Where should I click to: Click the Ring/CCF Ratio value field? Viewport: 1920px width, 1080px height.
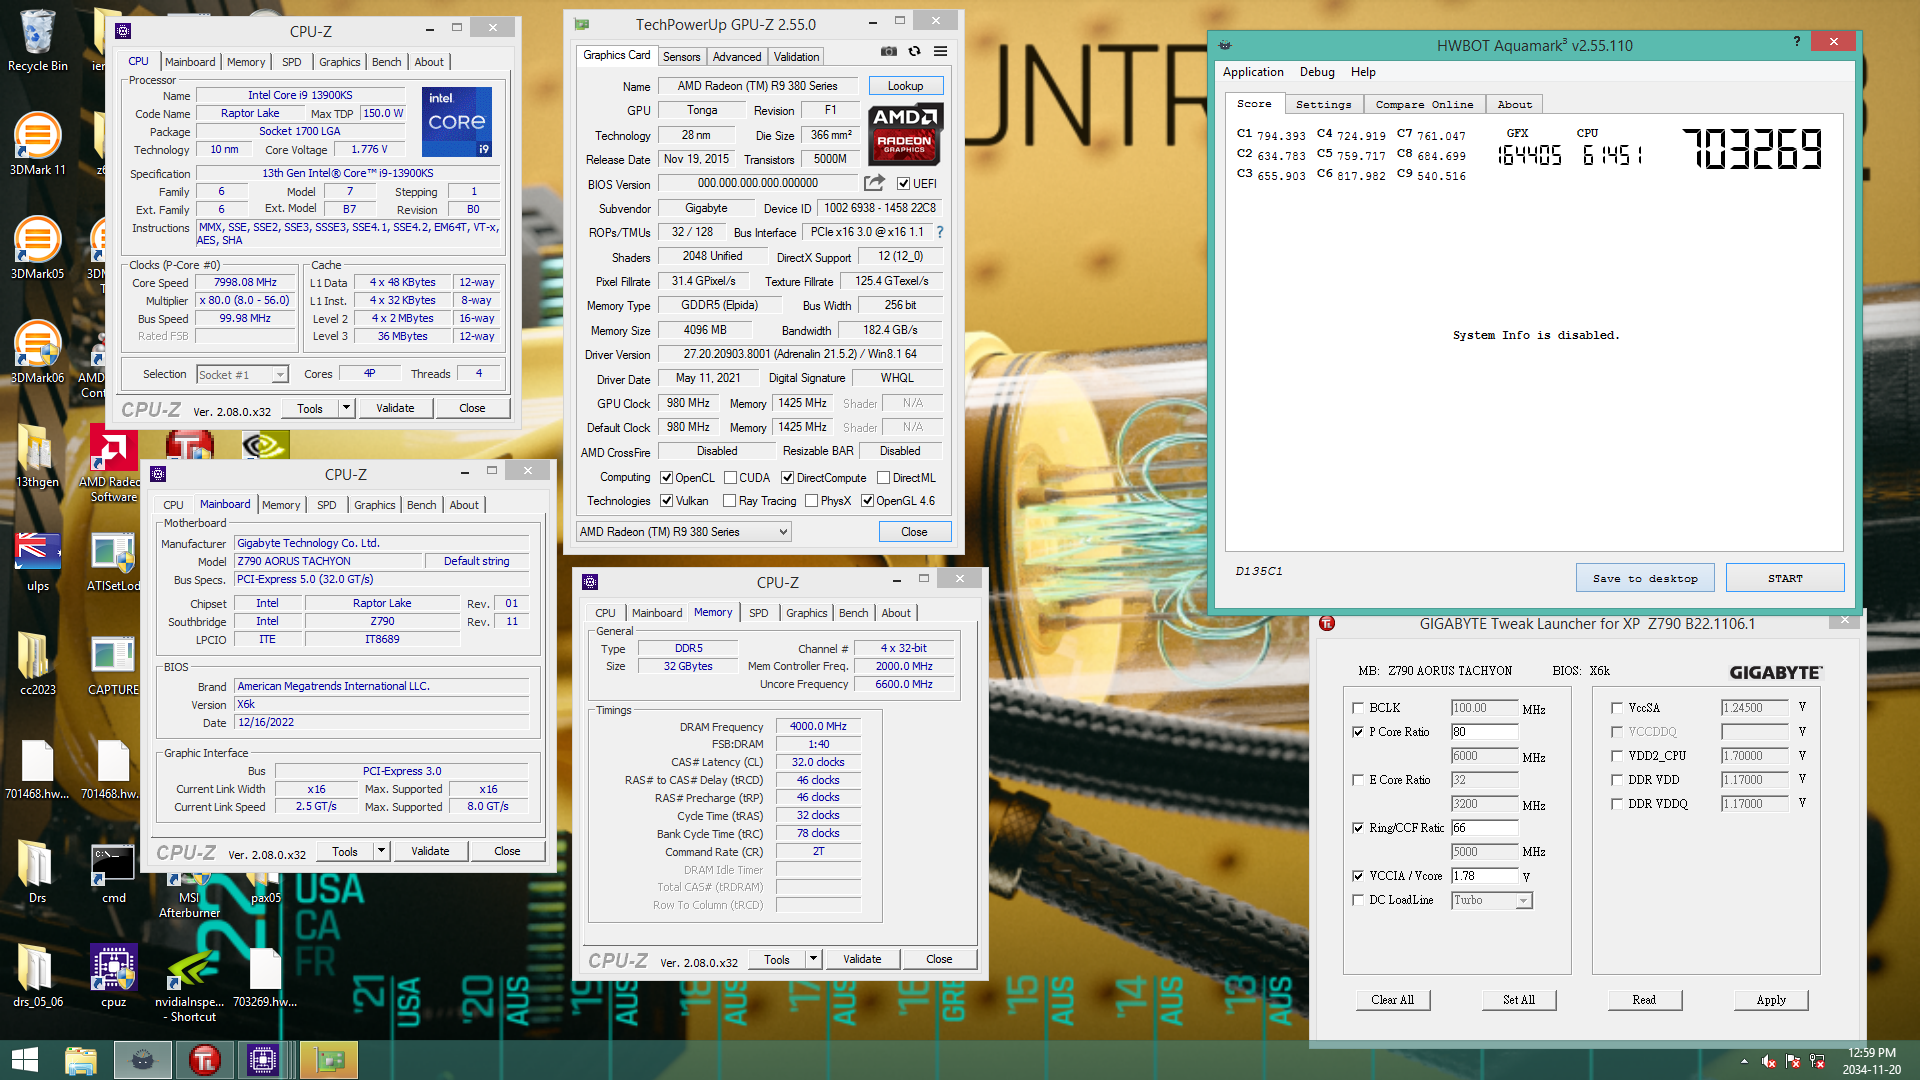click(1484, 828)
